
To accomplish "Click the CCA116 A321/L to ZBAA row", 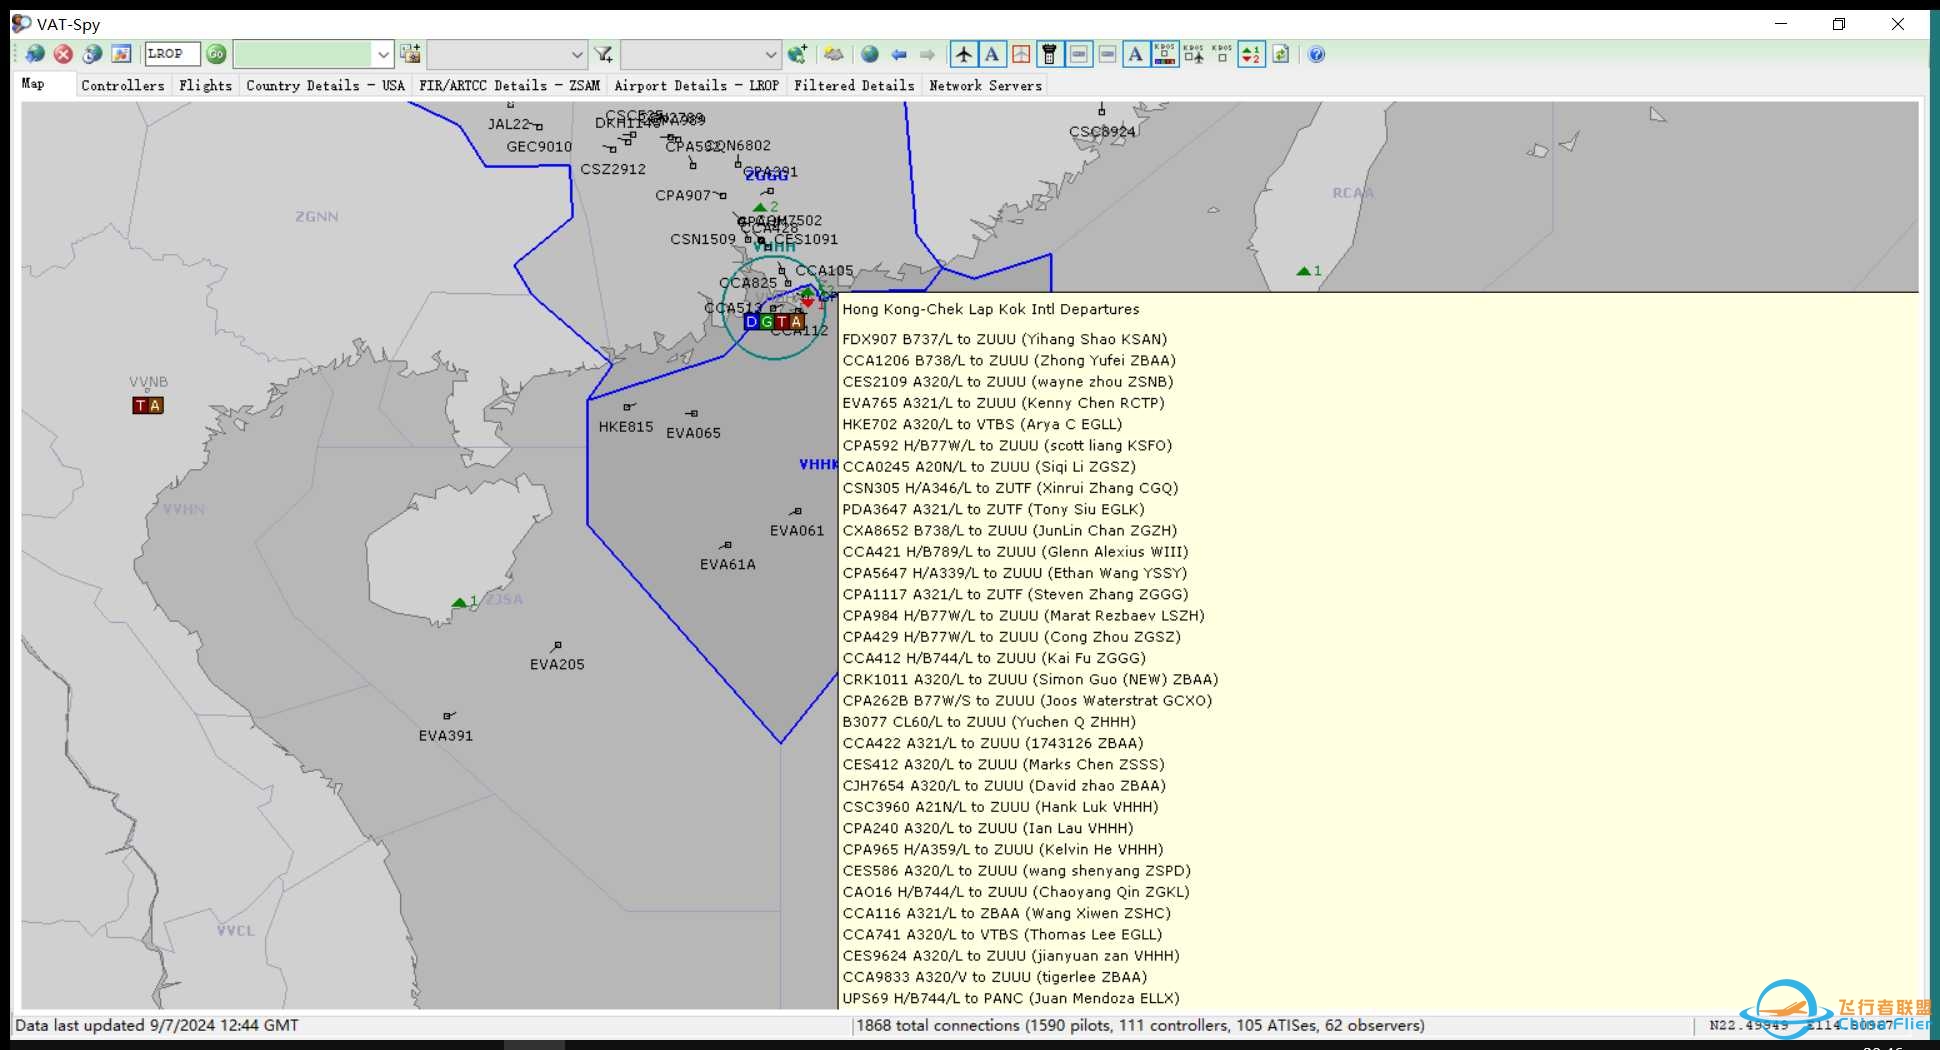I will pos(1006,913).
